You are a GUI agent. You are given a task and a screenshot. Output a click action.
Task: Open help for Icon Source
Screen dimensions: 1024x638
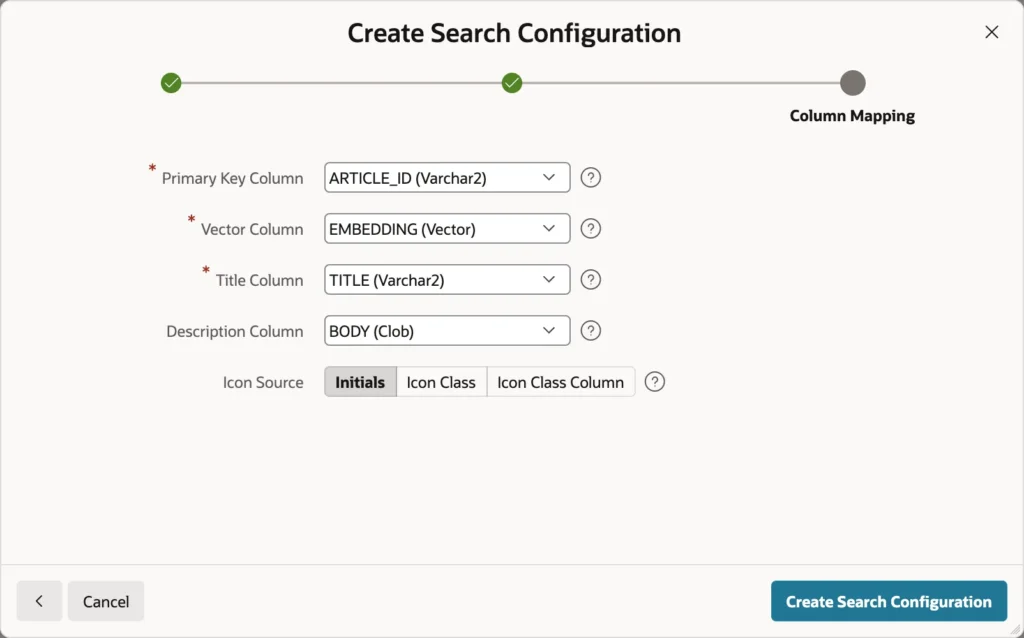[x=654, y=381]
